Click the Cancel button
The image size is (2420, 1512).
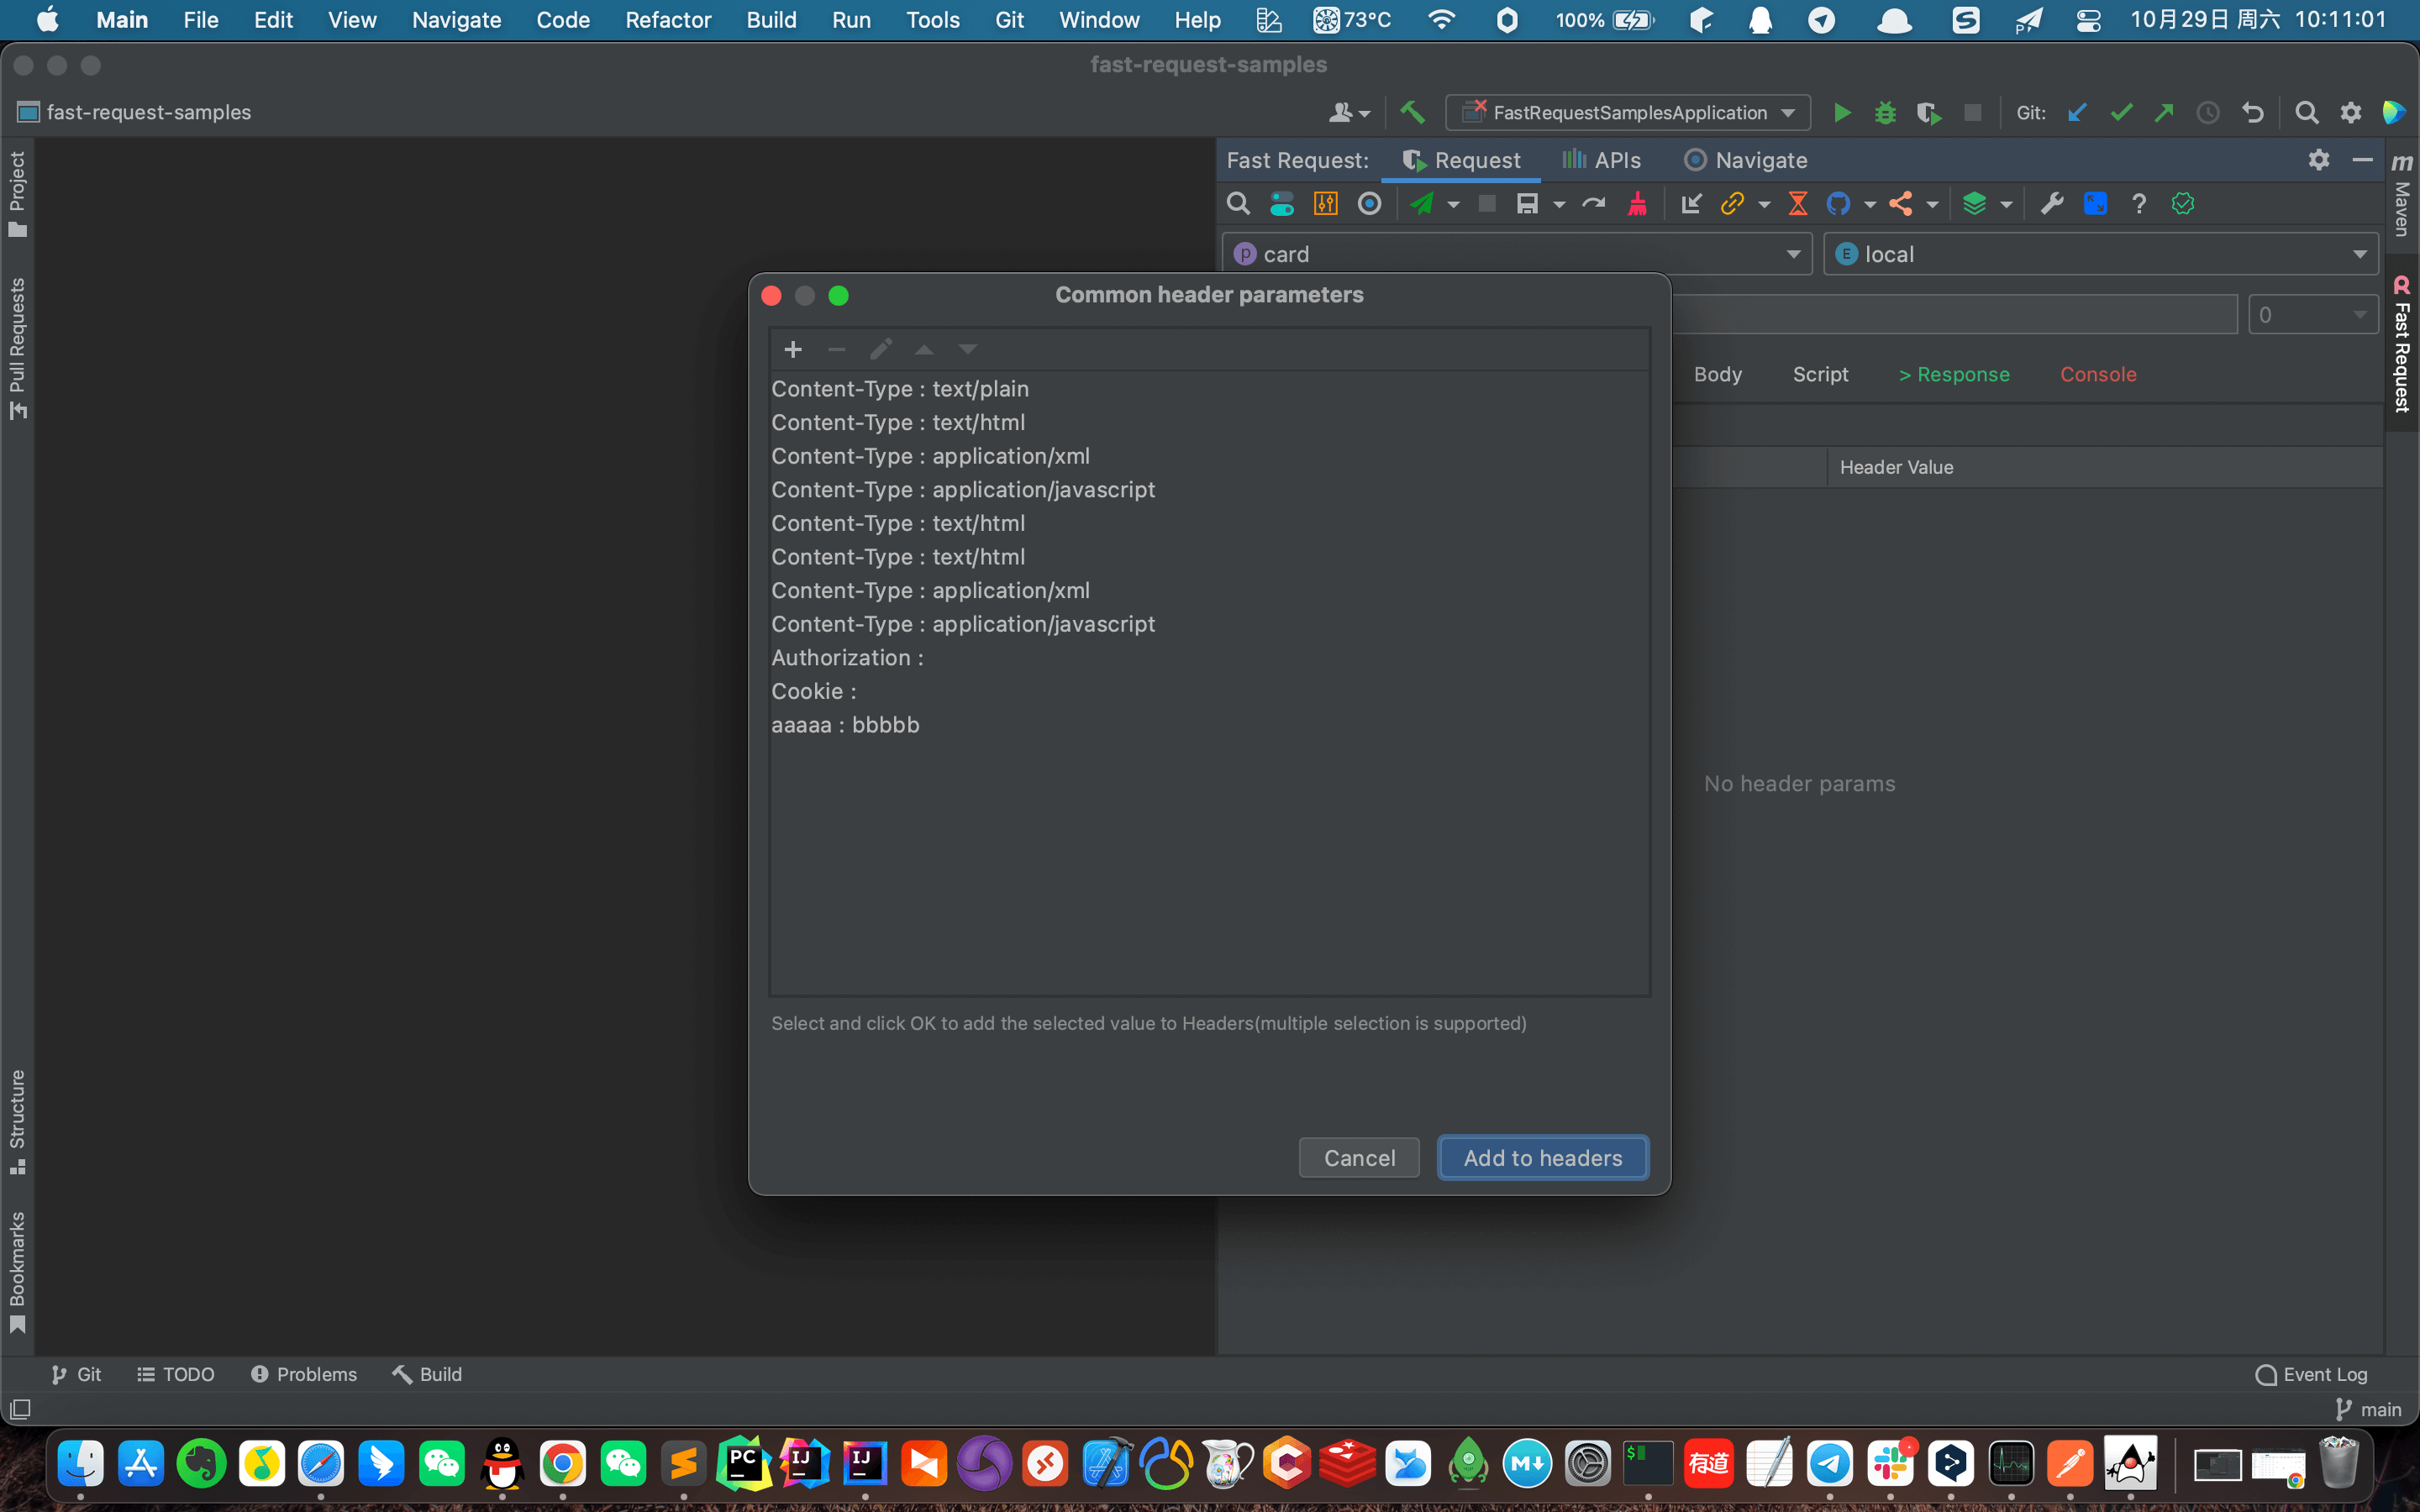(x=1359, y=1158)
